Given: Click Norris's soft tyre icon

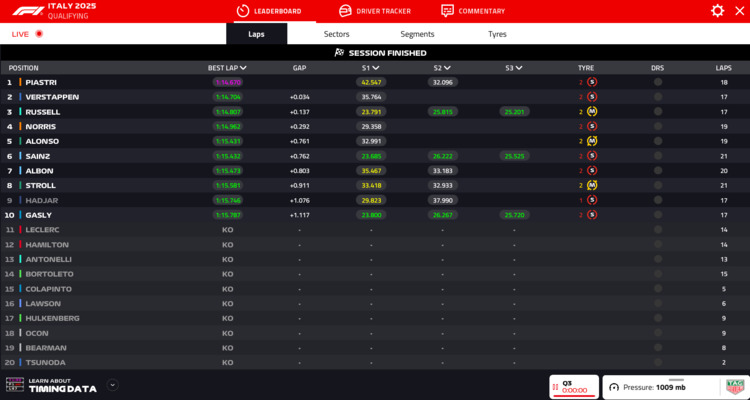Looking at the screenshot, I should pos(592,127).
